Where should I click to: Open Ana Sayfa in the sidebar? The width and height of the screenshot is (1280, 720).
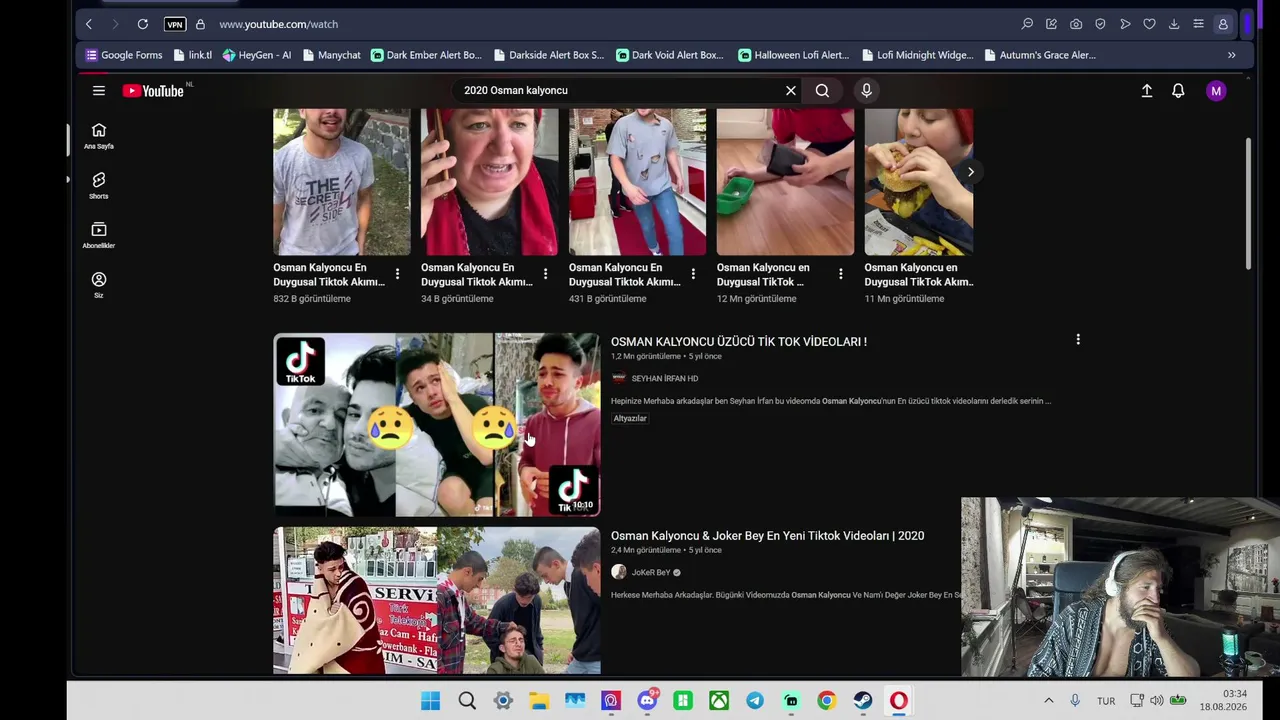click(x=99, y=136)
